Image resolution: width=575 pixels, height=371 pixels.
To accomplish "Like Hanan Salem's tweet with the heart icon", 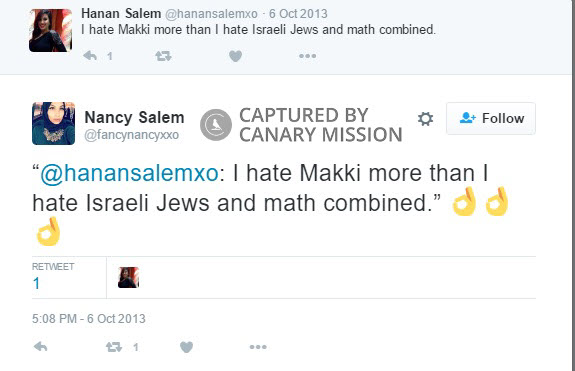I will (x=235, y=56).
